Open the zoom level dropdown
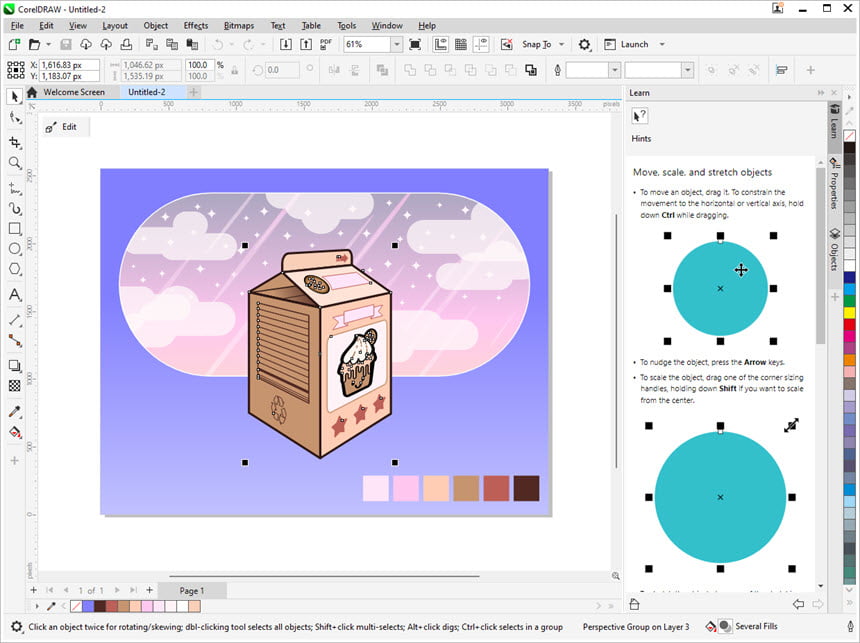Screen dimensions: 860x643 [397, 44]
